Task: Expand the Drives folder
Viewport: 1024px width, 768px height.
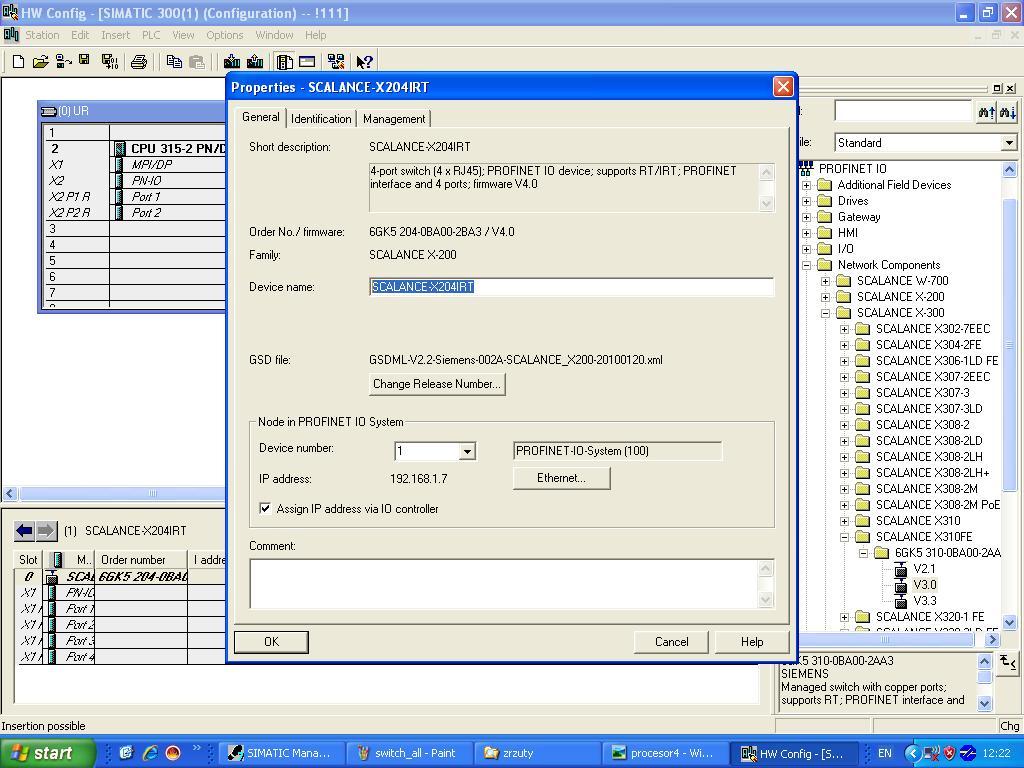Action: click(x=807, y=201)
